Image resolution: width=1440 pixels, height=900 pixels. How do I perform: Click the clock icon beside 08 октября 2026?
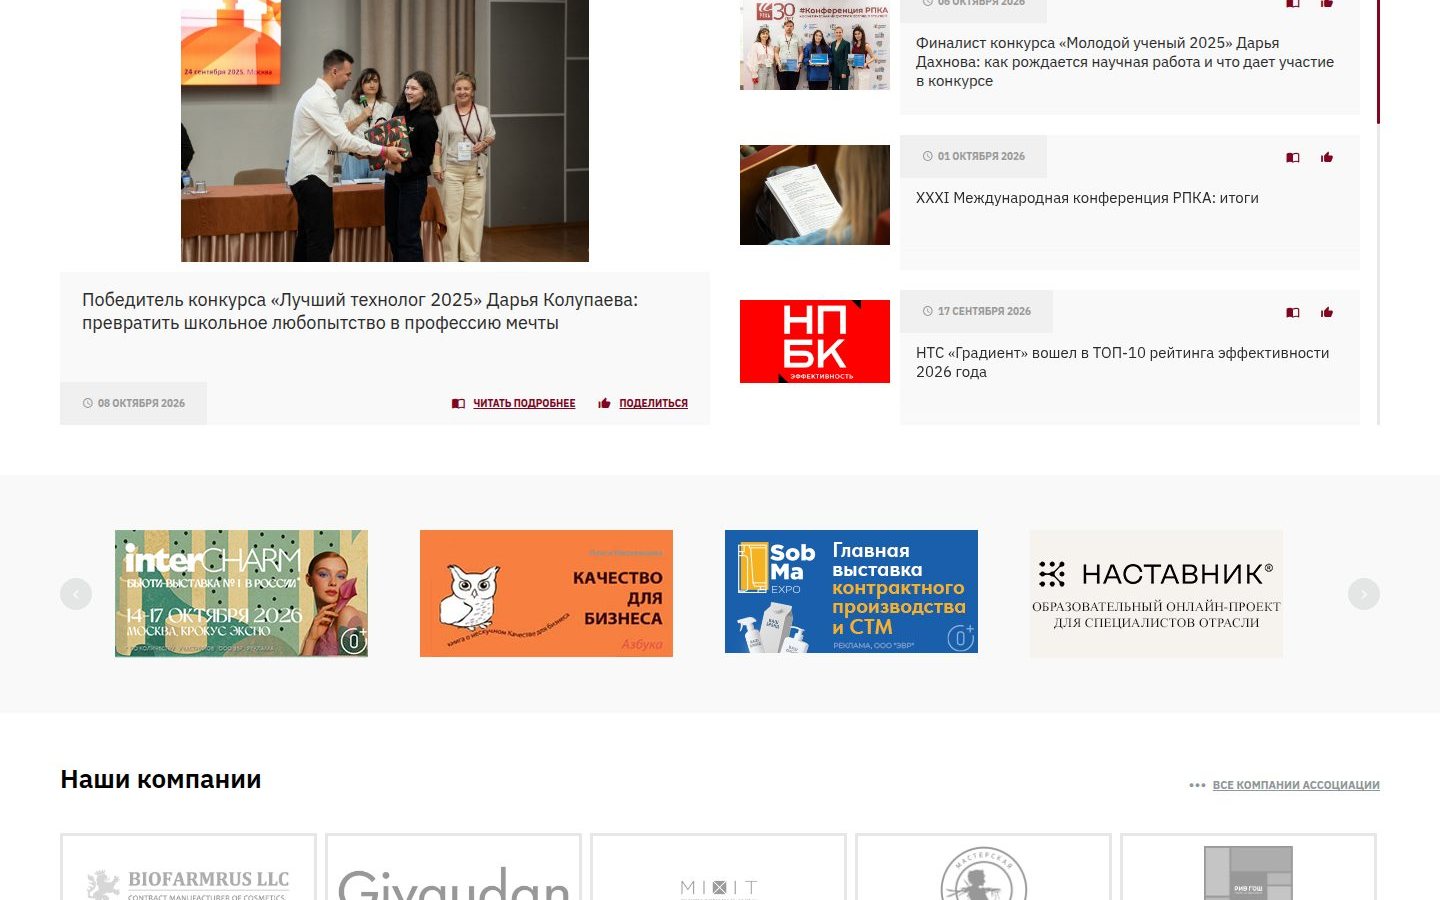click(88, 403)
